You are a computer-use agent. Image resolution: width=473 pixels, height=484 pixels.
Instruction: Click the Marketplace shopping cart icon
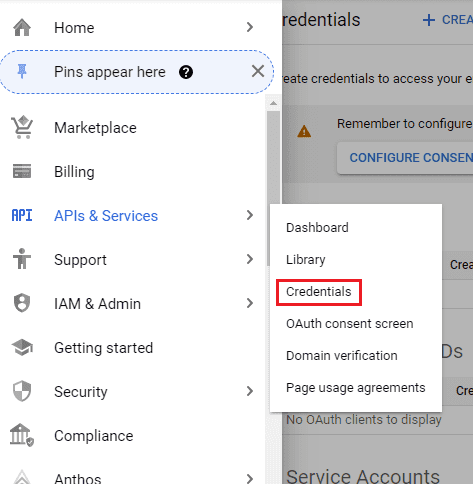coord(22,127)
